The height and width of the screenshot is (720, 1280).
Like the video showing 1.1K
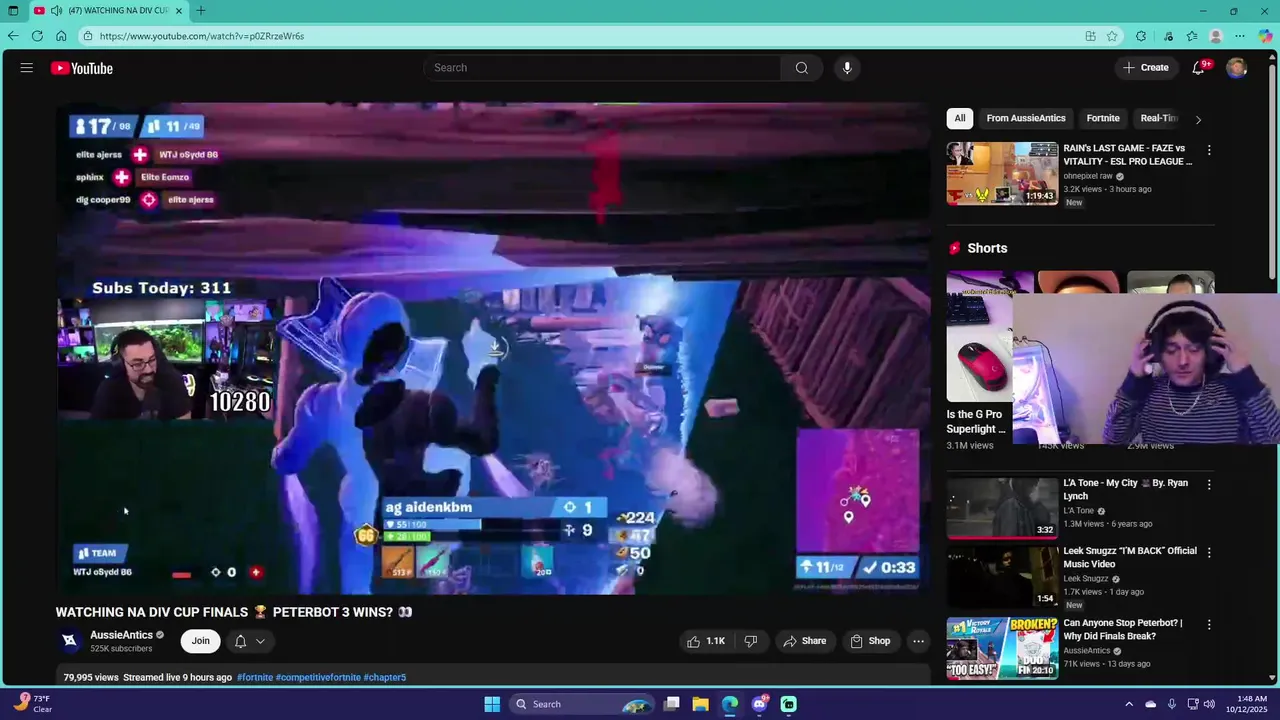706,641
